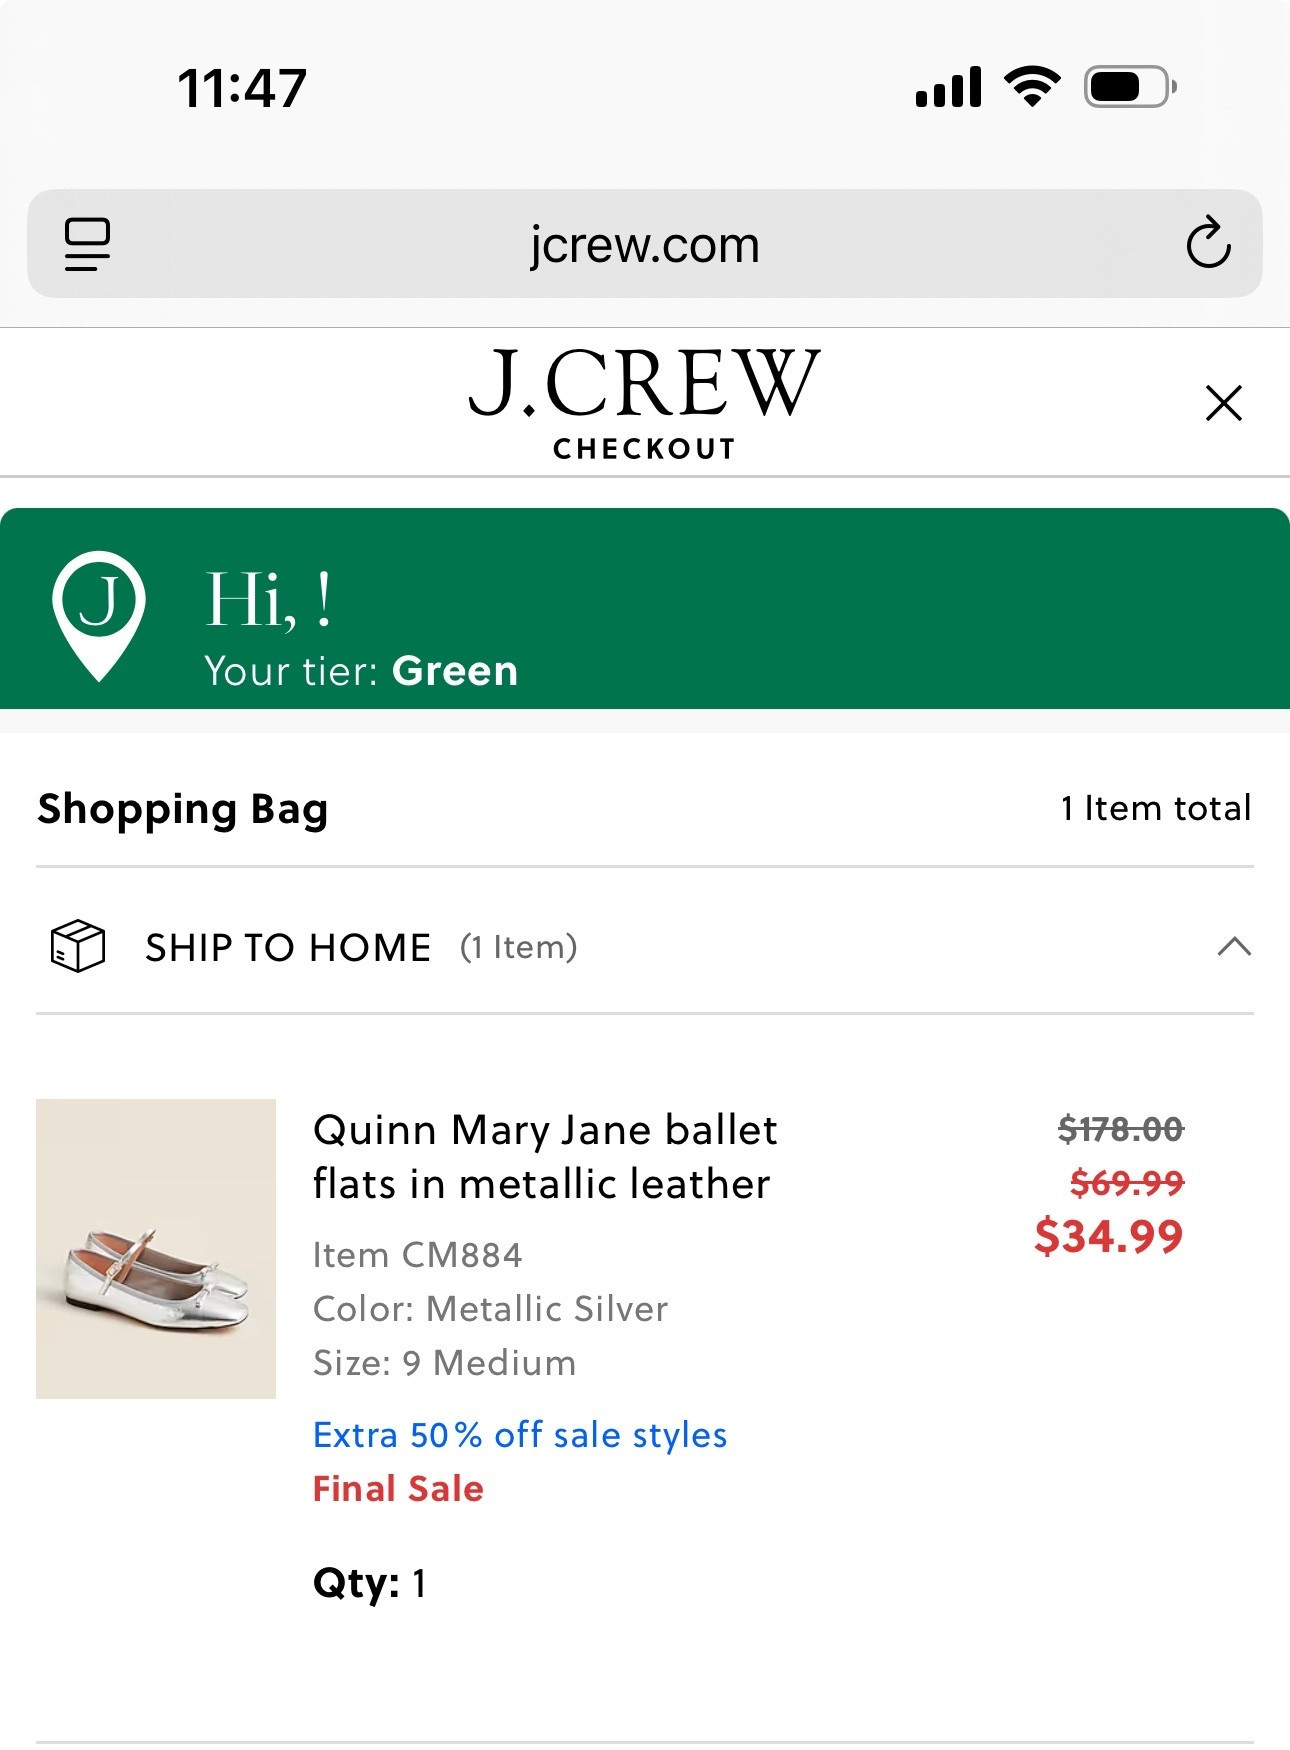Open the browser page reader menu icon
Viewport: 1290px width, 1750px height.
pos(87,244)
